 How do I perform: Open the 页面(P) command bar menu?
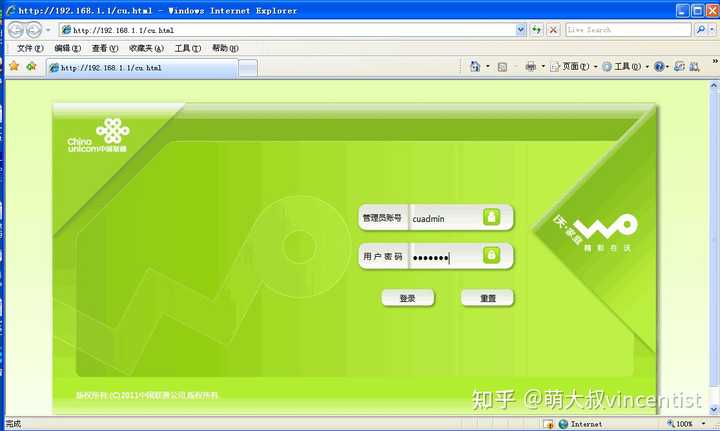(574, 67)
